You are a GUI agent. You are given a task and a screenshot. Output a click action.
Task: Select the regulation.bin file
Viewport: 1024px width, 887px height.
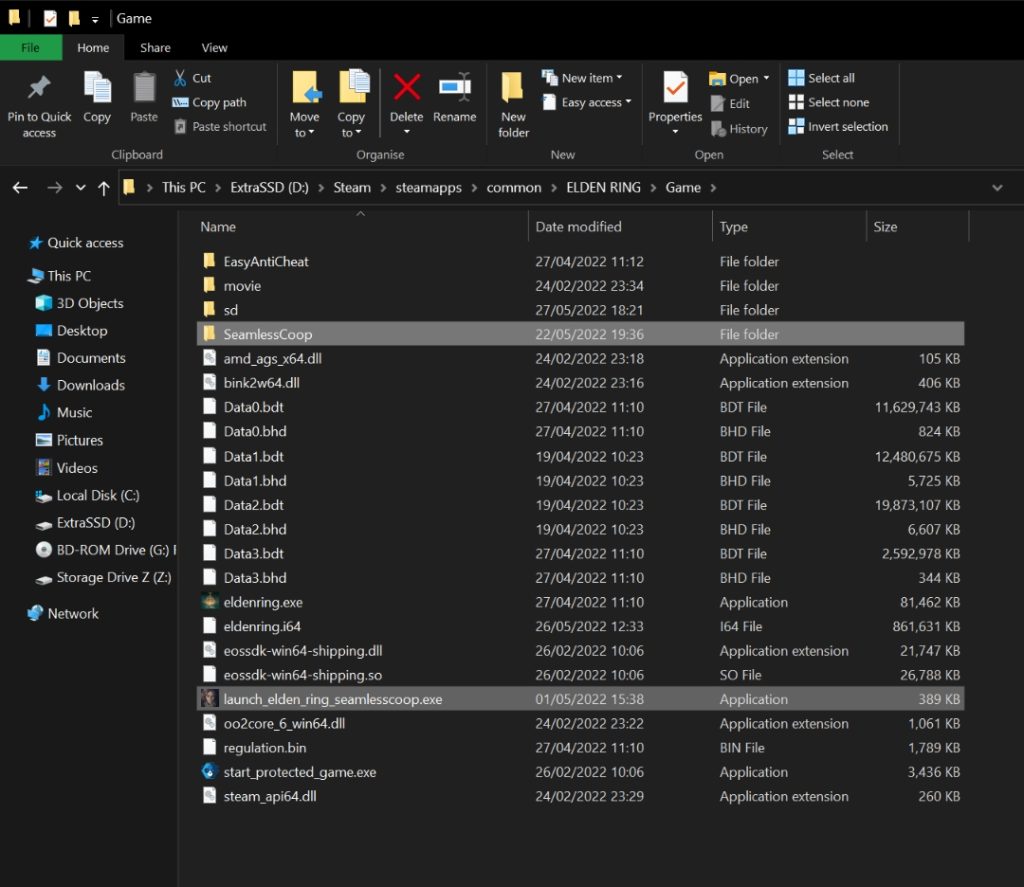point(580,748)
